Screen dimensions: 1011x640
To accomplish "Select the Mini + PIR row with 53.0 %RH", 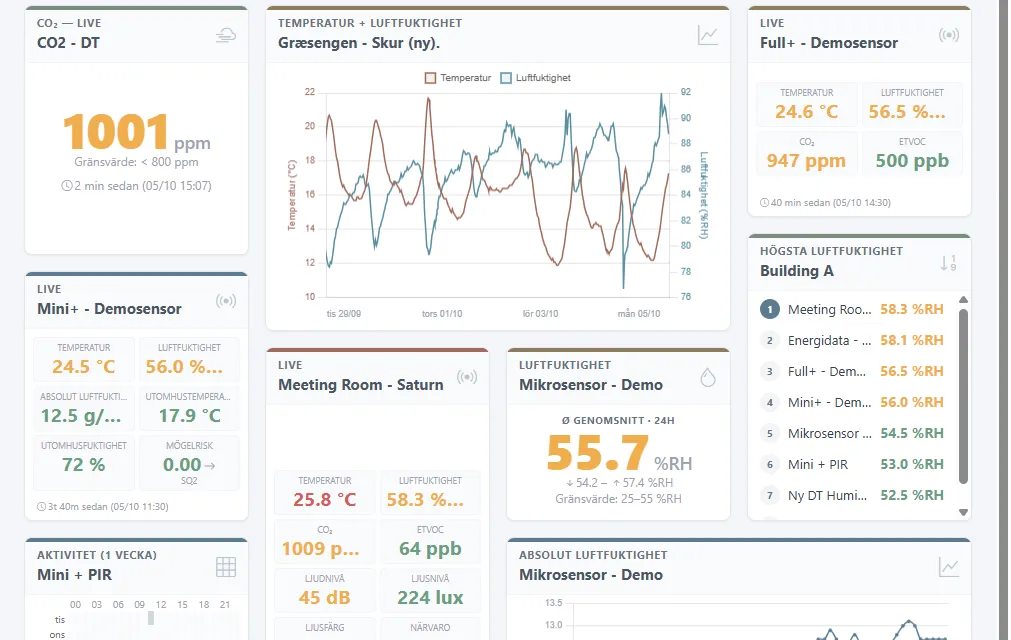I will pos(852,464).
